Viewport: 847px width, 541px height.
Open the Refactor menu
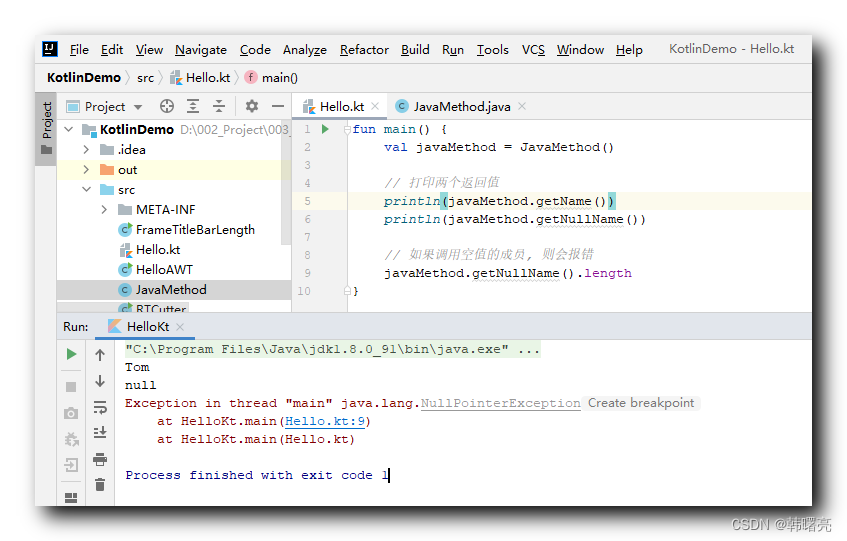364,50
